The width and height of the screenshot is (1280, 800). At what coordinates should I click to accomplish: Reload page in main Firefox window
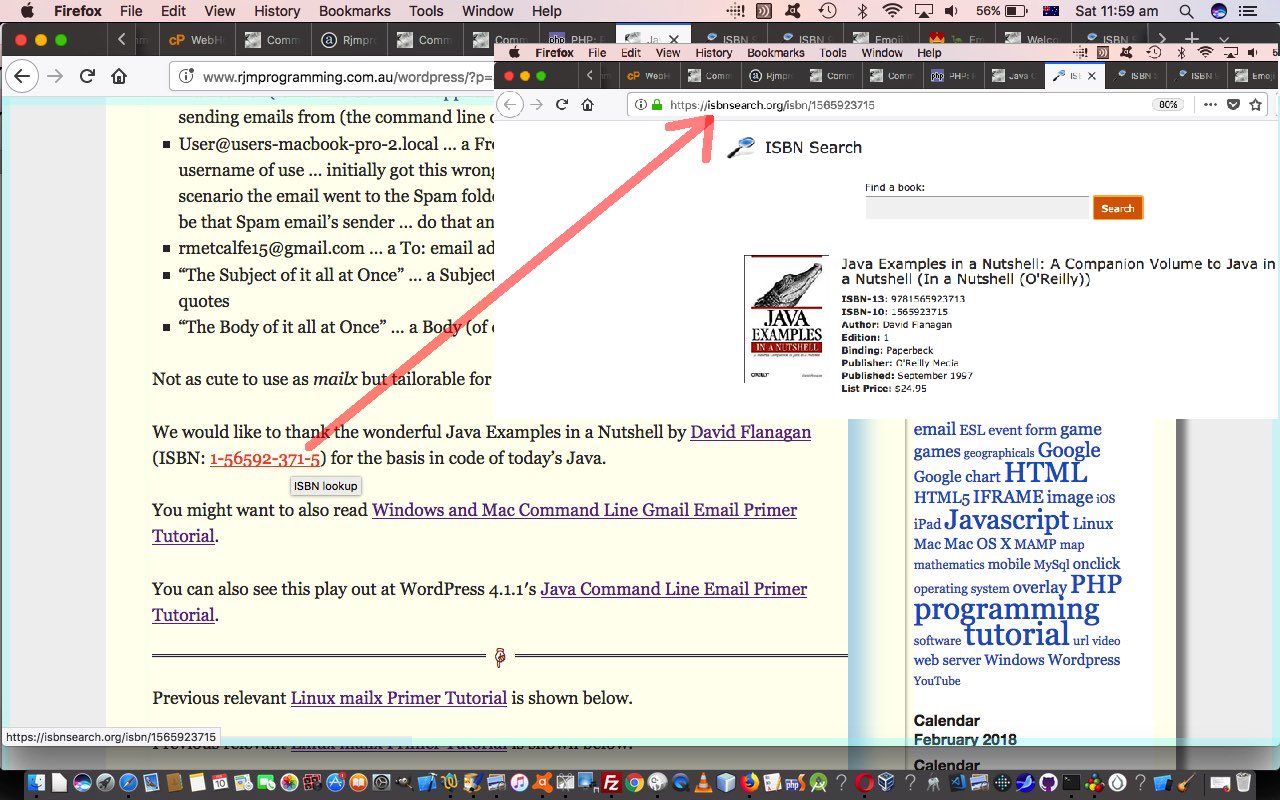(87, 77)
